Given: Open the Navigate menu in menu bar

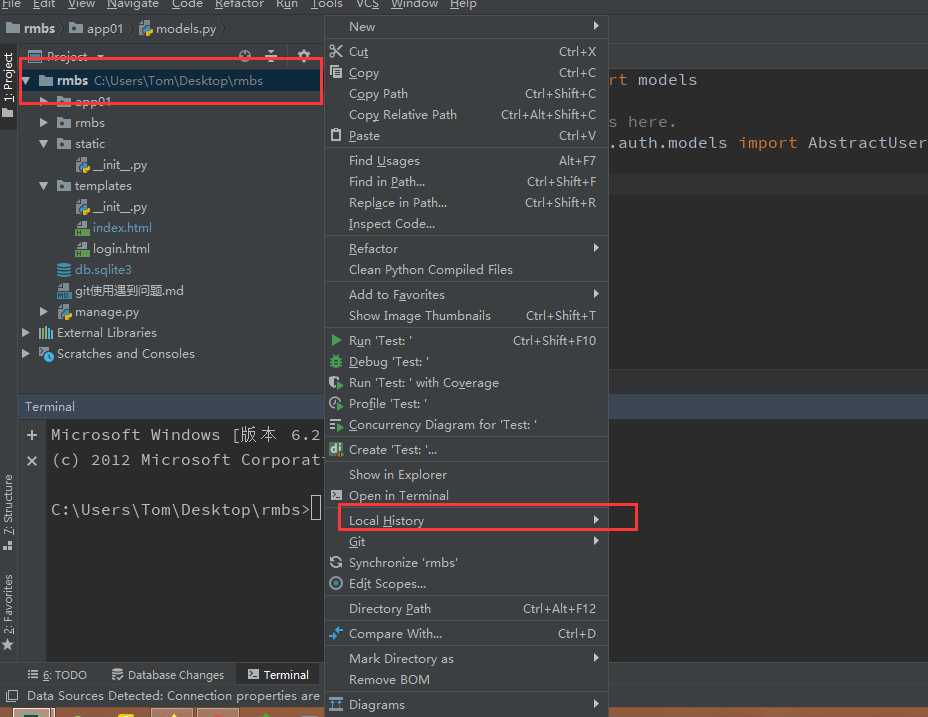Looking at the screenshot, I should pyautogui.click(x=133, y=4).
